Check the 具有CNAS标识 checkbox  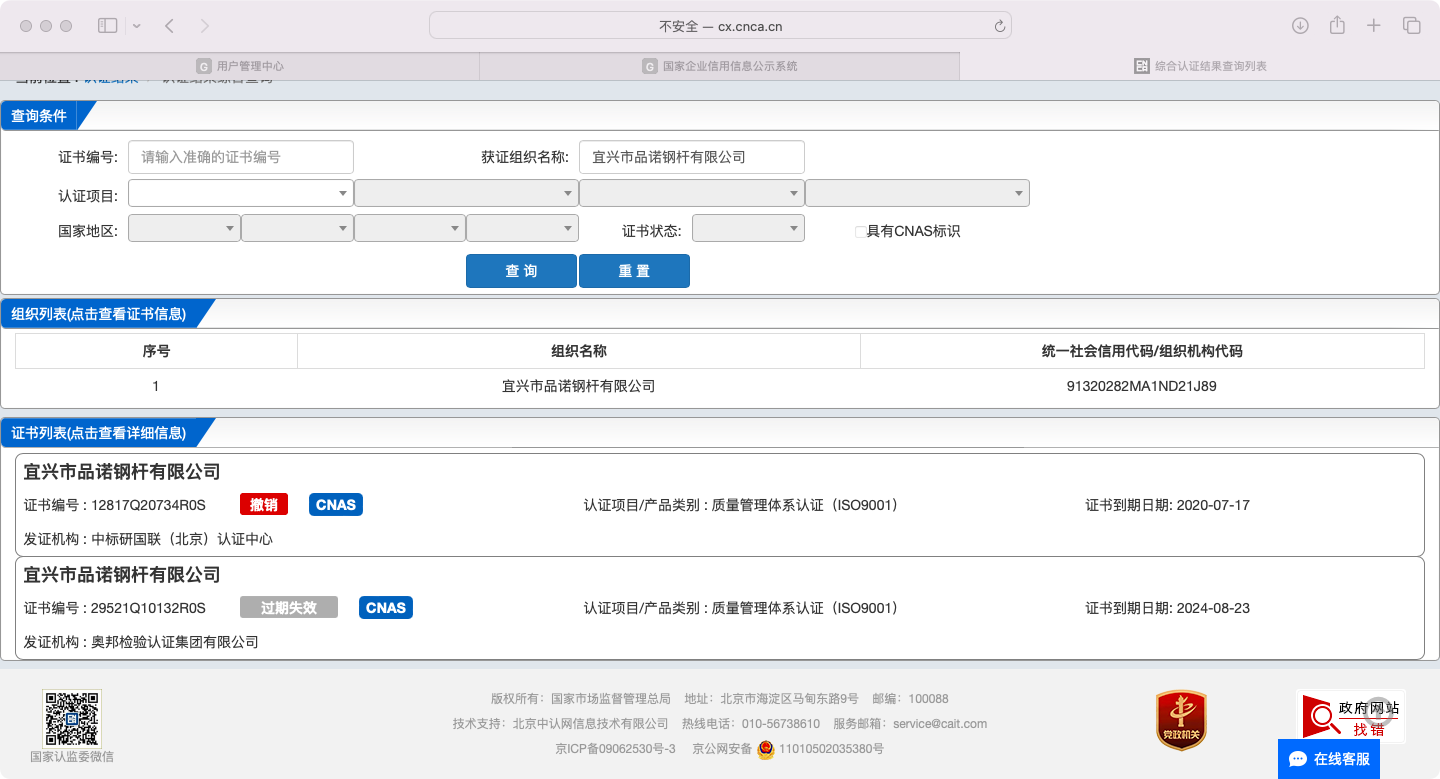tap(860, 232)
